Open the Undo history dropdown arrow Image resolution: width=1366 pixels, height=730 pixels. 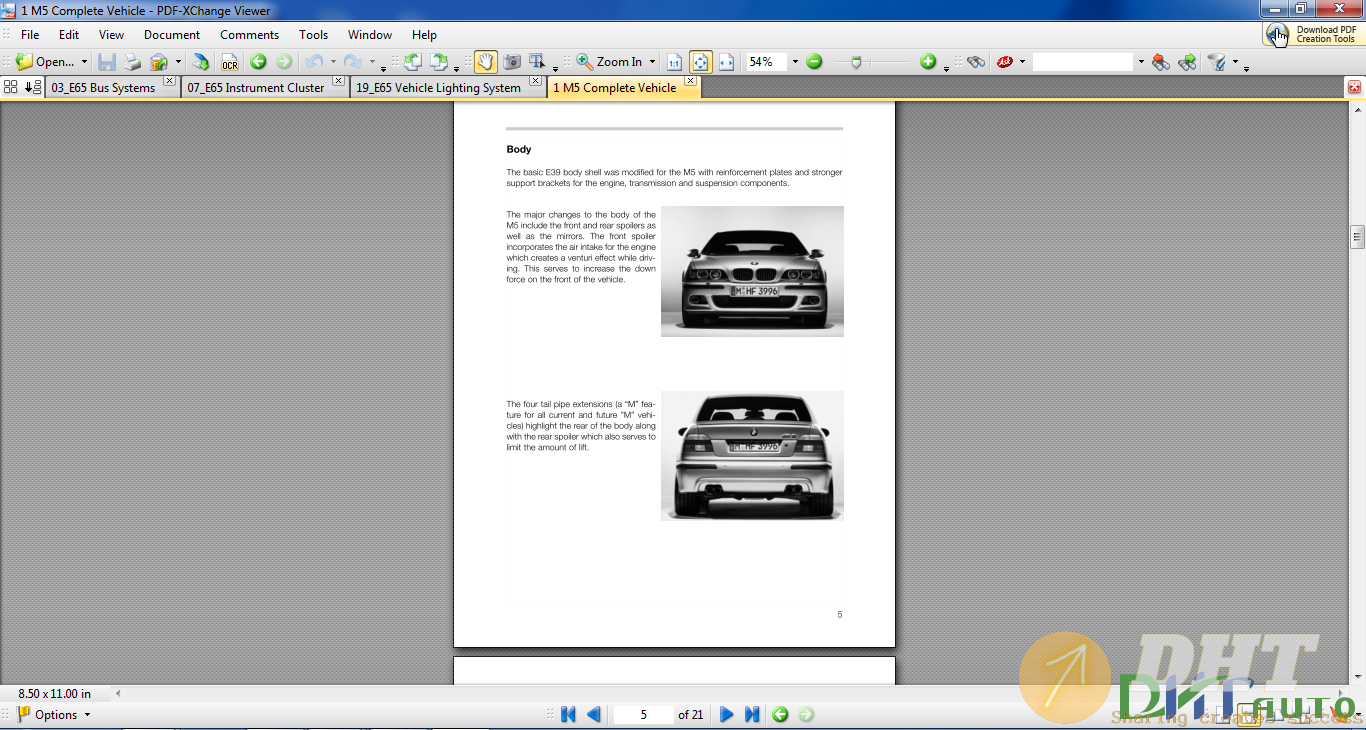tap(333, 62)
